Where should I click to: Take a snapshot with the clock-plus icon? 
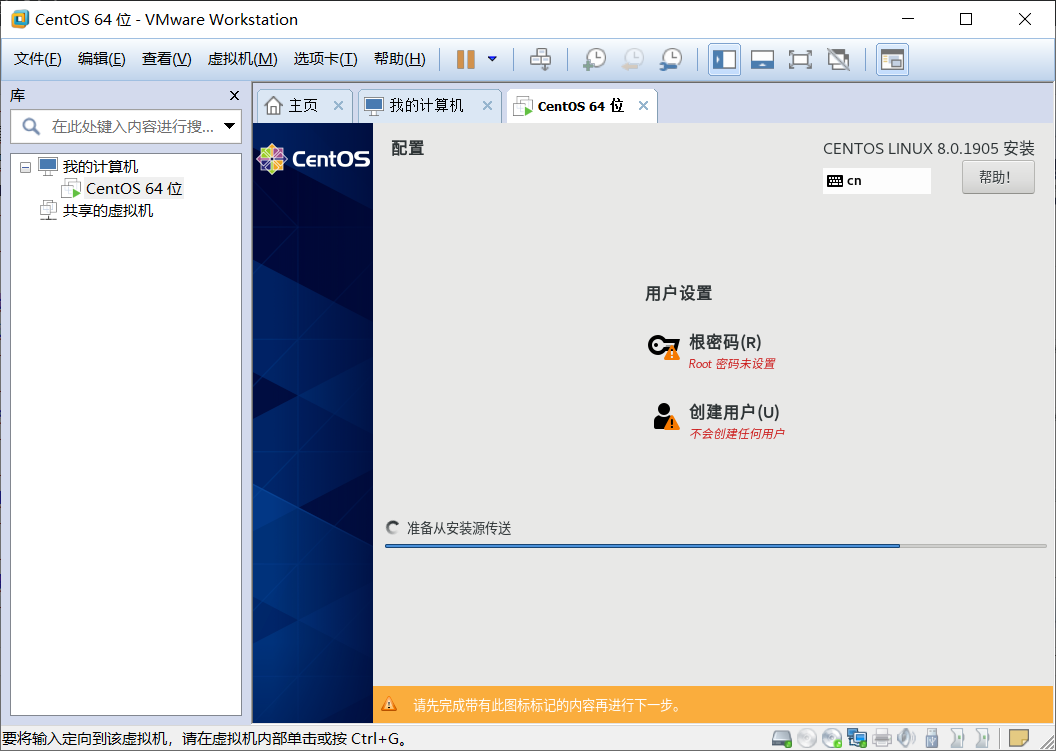pyautogui.click(x=594, y=59)
